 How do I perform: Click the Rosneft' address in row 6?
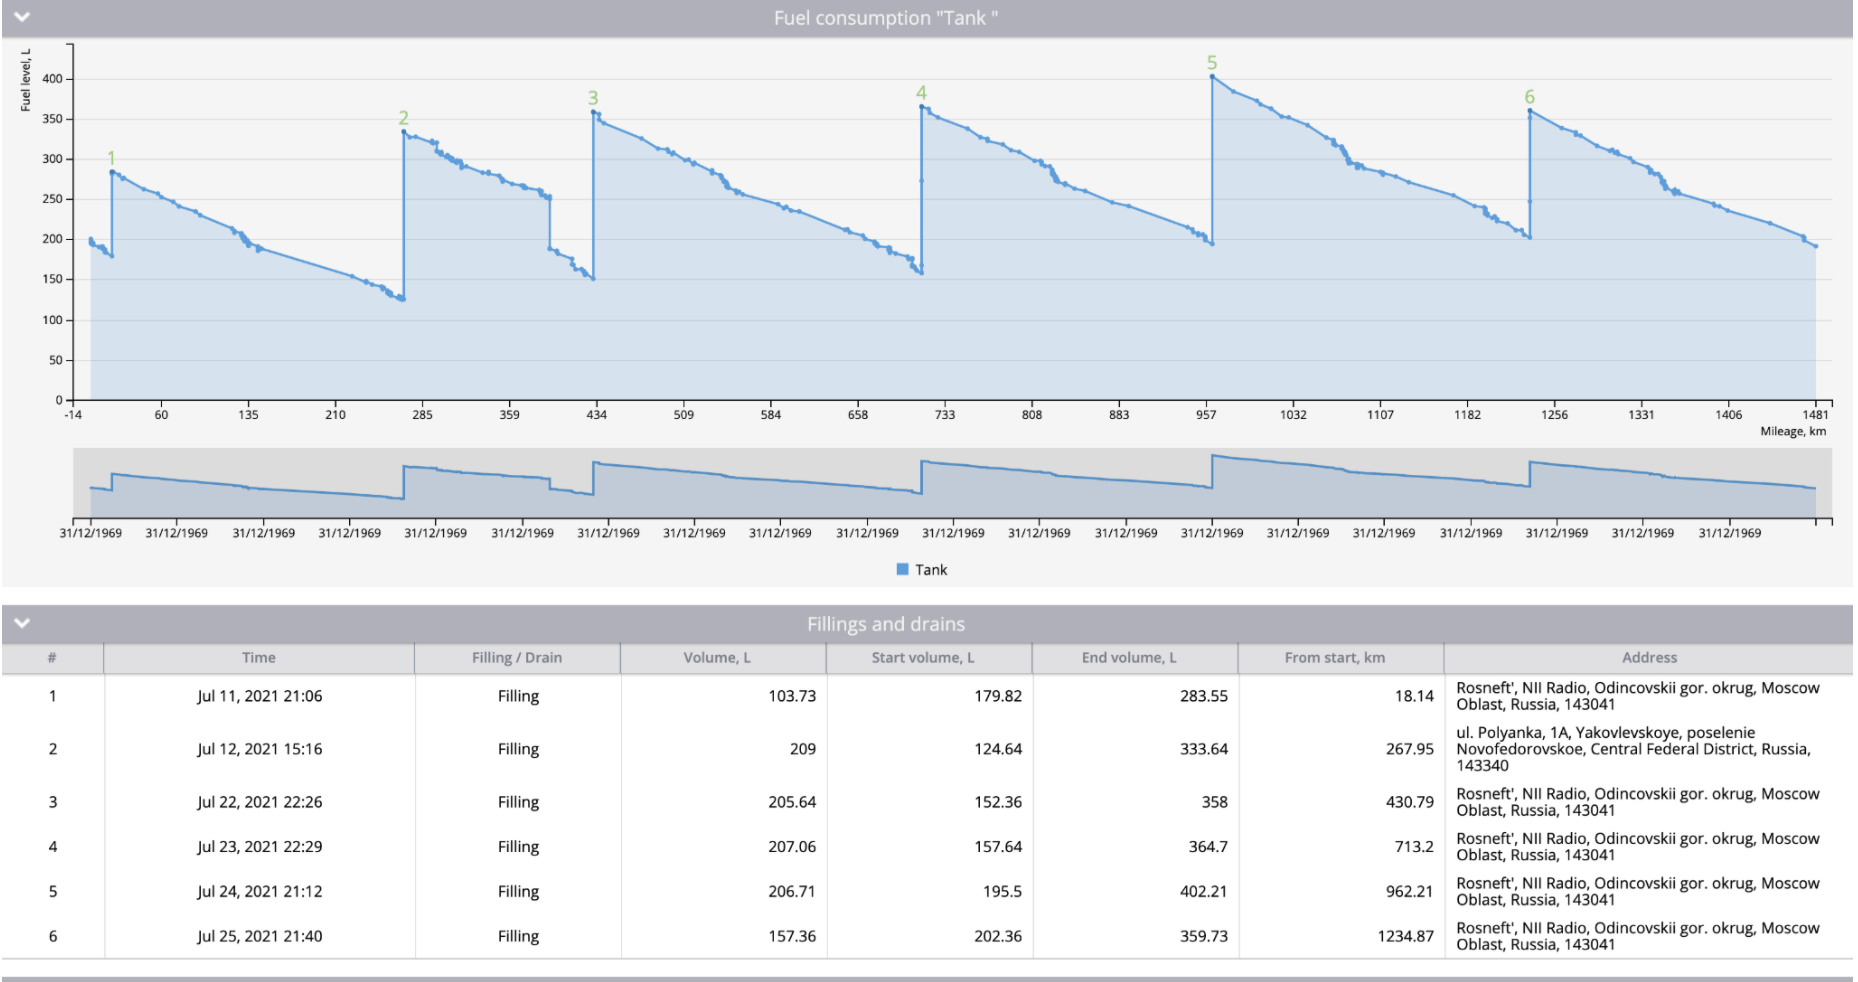pyautogui.click(x=1638, y=937)
